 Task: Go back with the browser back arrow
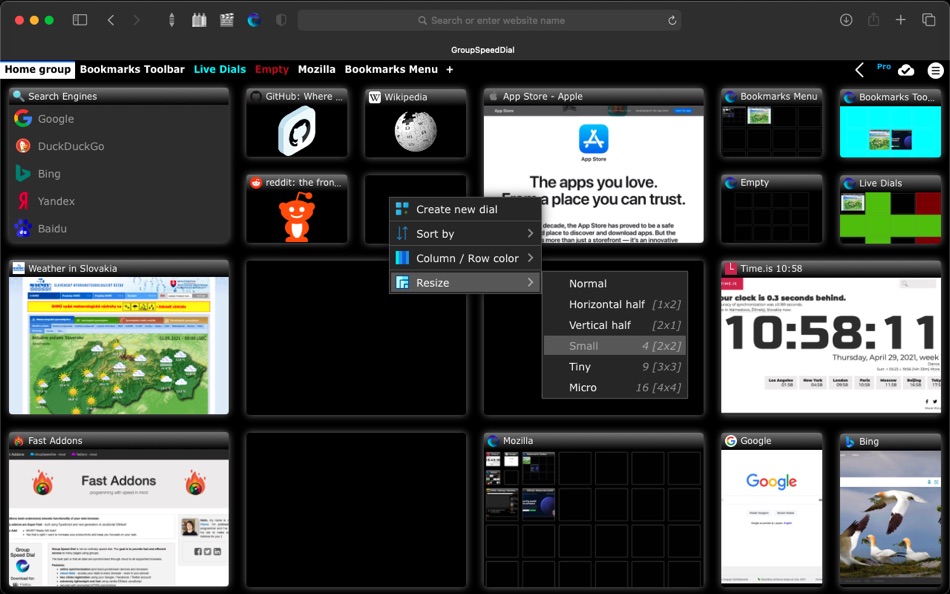pyautogui.click(x=111, y=20)
